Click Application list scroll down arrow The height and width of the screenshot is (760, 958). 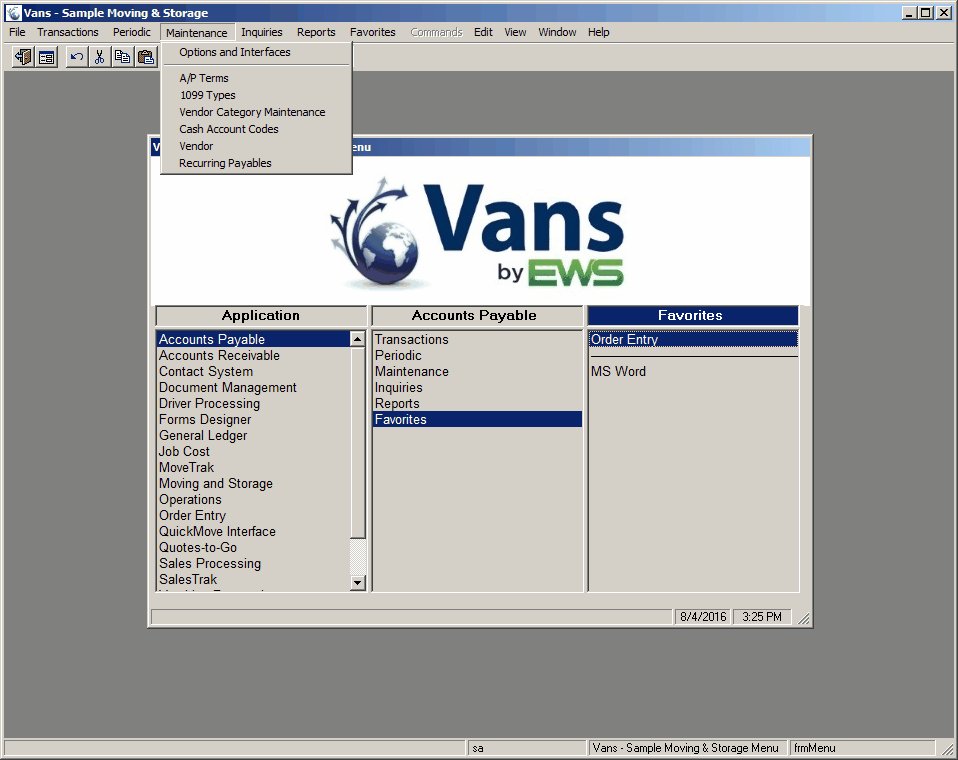(x=358, y=583)
